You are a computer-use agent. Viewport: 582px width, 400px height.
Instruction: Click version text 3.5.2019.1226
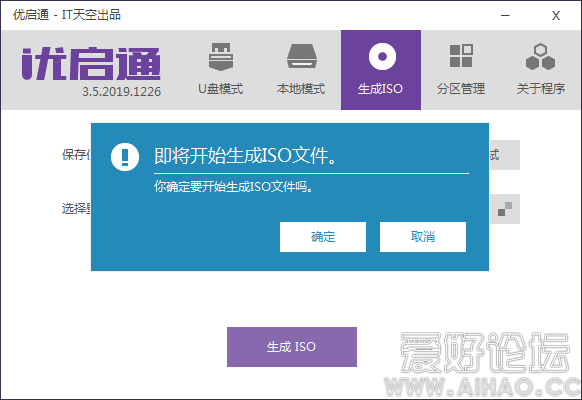121,92
